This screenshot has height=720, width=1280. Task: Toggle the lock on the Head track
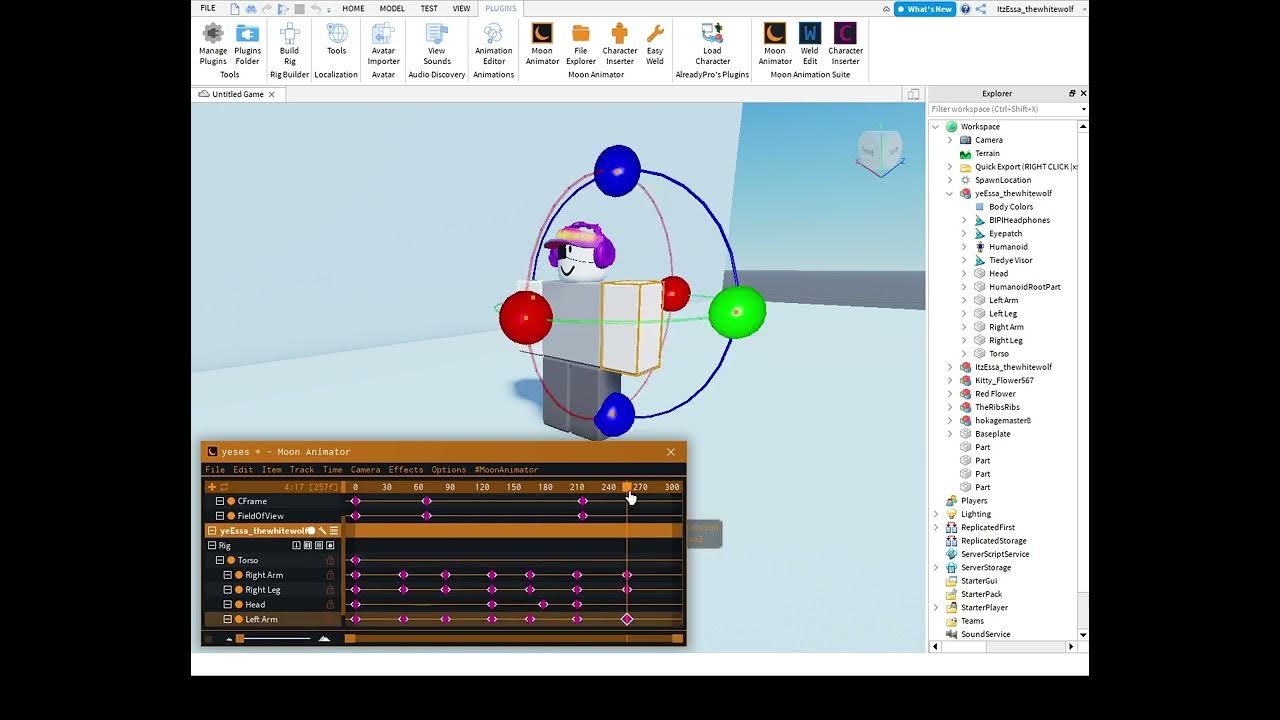pyautogui.click(x=330, y=605)
